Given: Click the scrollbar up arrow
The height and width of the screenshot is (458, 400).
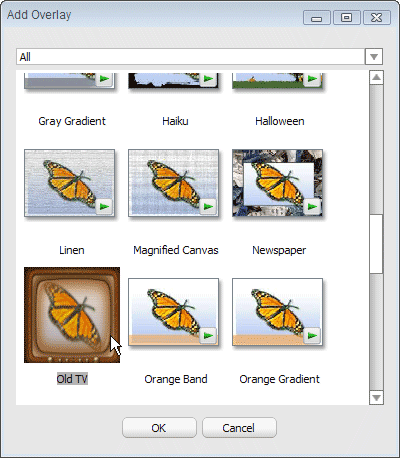Looking at the screenshot, I should [x=376, y=77].
